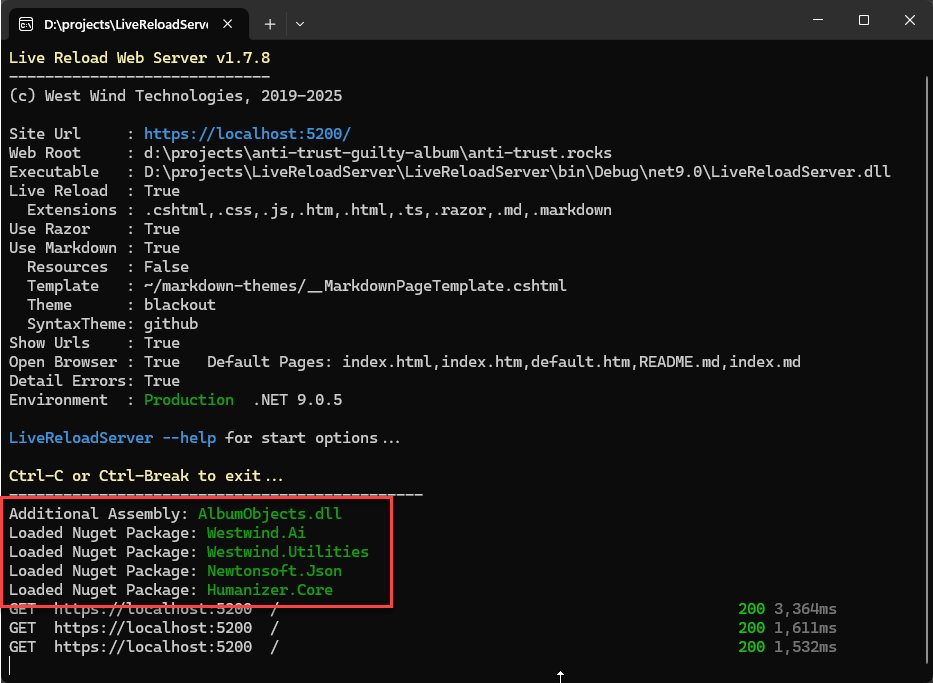Click the 'Newtonsoft.Json' package name

(x=274, y=571)
